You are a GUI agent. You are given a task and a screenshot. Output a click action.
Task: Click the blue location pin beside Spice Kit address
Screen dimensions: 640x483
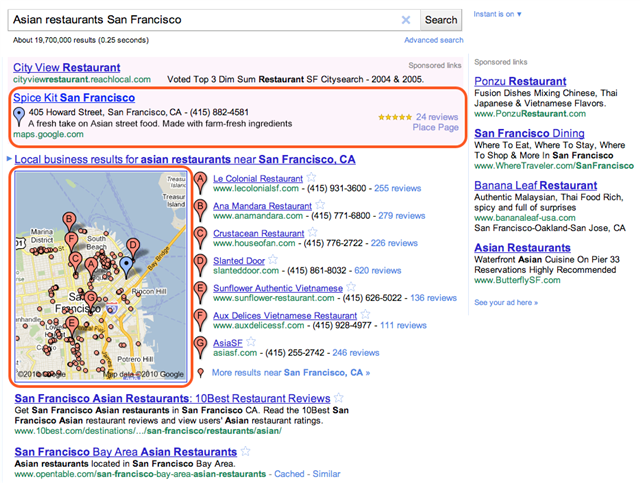(x=19, y=118)
